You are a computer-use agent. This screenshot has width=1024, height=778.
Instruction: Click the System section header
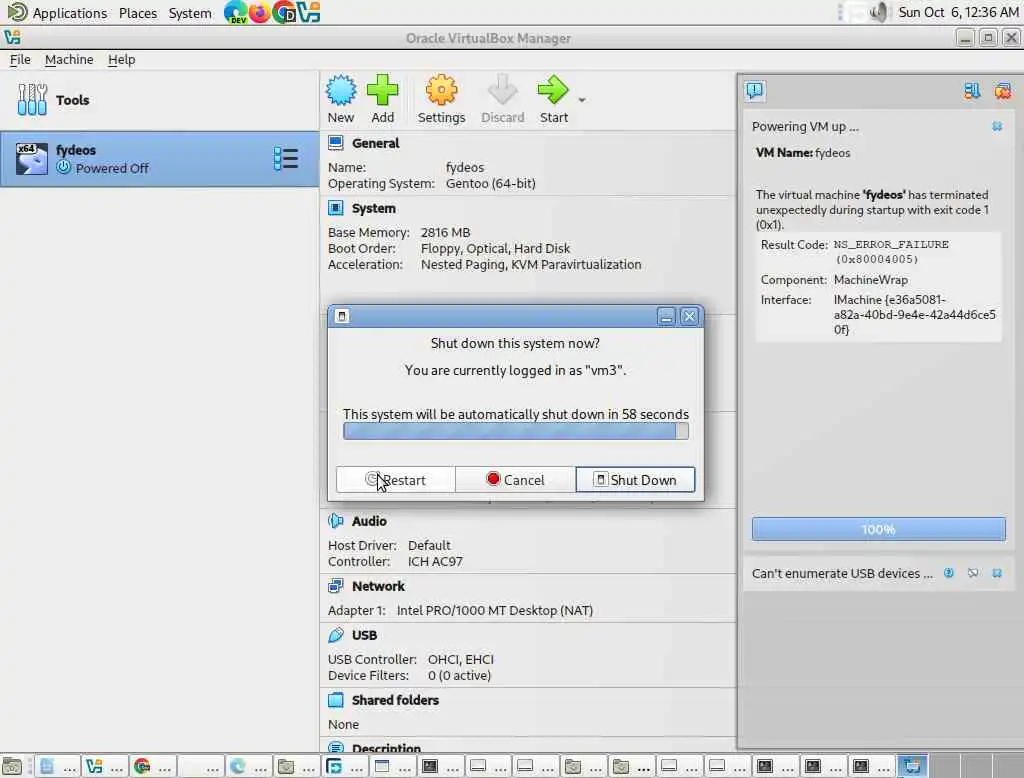click(x=374, y=208)
